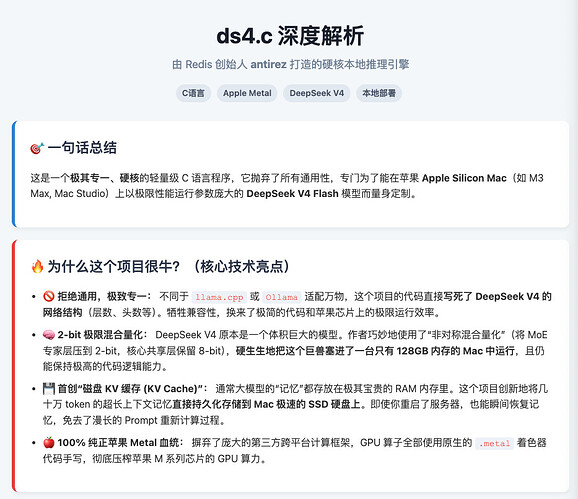The height and width of the screenshot is (499, 578).
Task: Click the red apple emoji before 100% 纯正苹果
Action: (49, 442)
